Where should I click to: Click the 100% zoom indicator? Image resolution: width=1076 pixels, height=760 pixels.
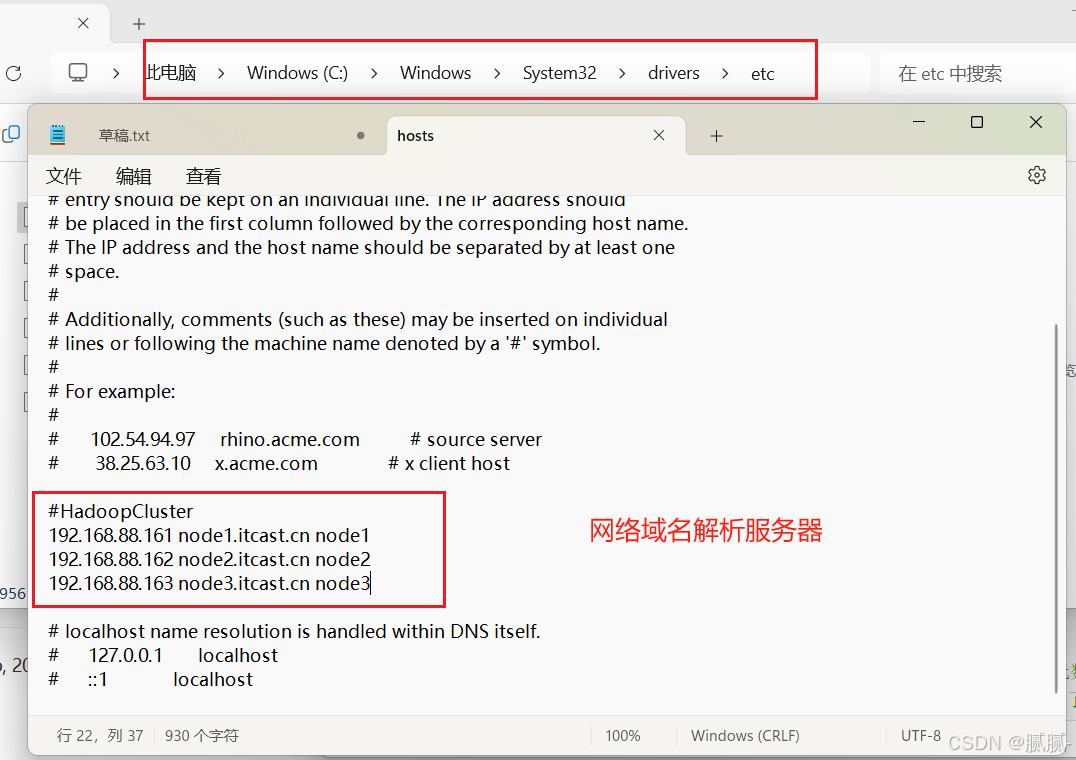coord(623,735)
